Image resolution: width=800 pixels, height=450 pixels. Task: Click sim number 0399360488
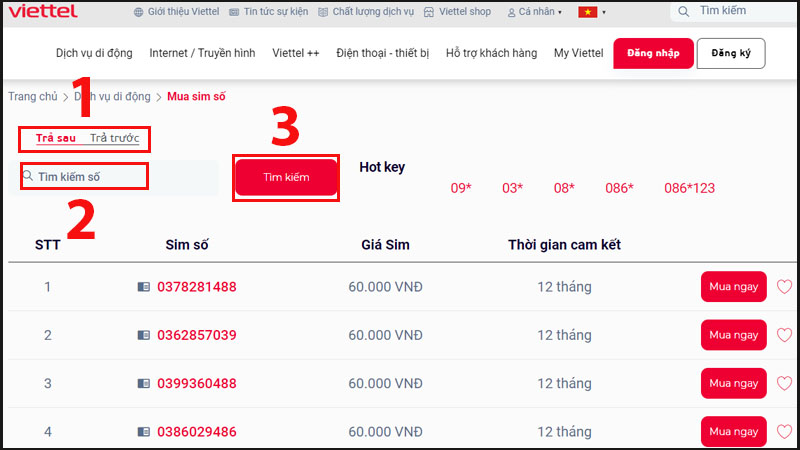tap(197, 383)
